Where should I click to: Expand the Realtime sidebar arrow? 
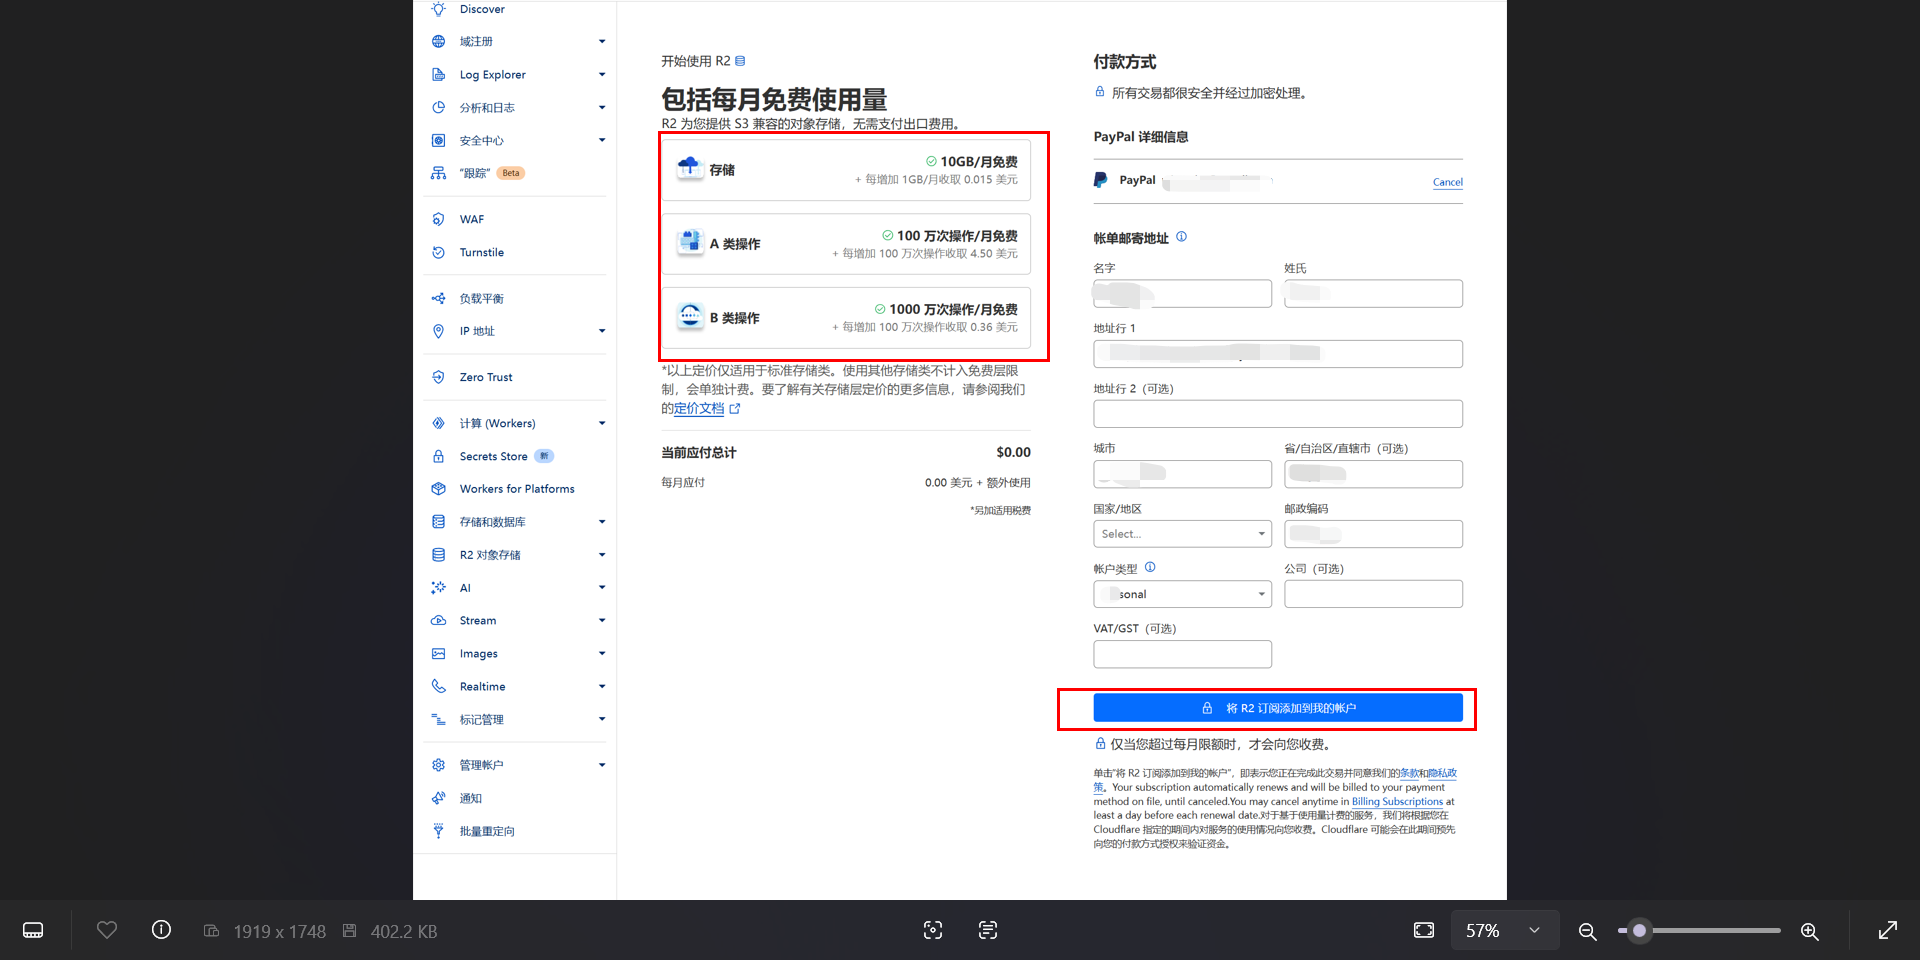click(x=602, y=686)
